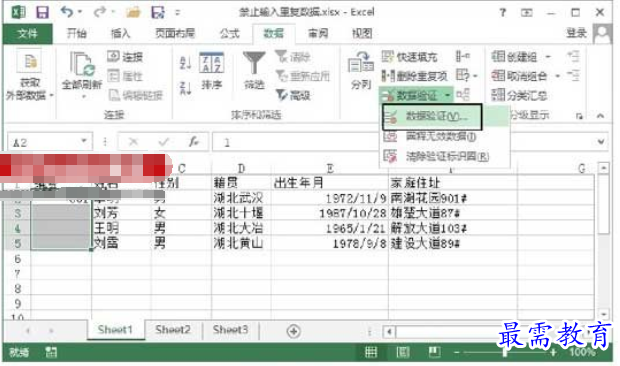This screenshot has width=620, height=366.
Task: Sort descending Z to A
Action: pyautogui.click(x=185, y=88)
